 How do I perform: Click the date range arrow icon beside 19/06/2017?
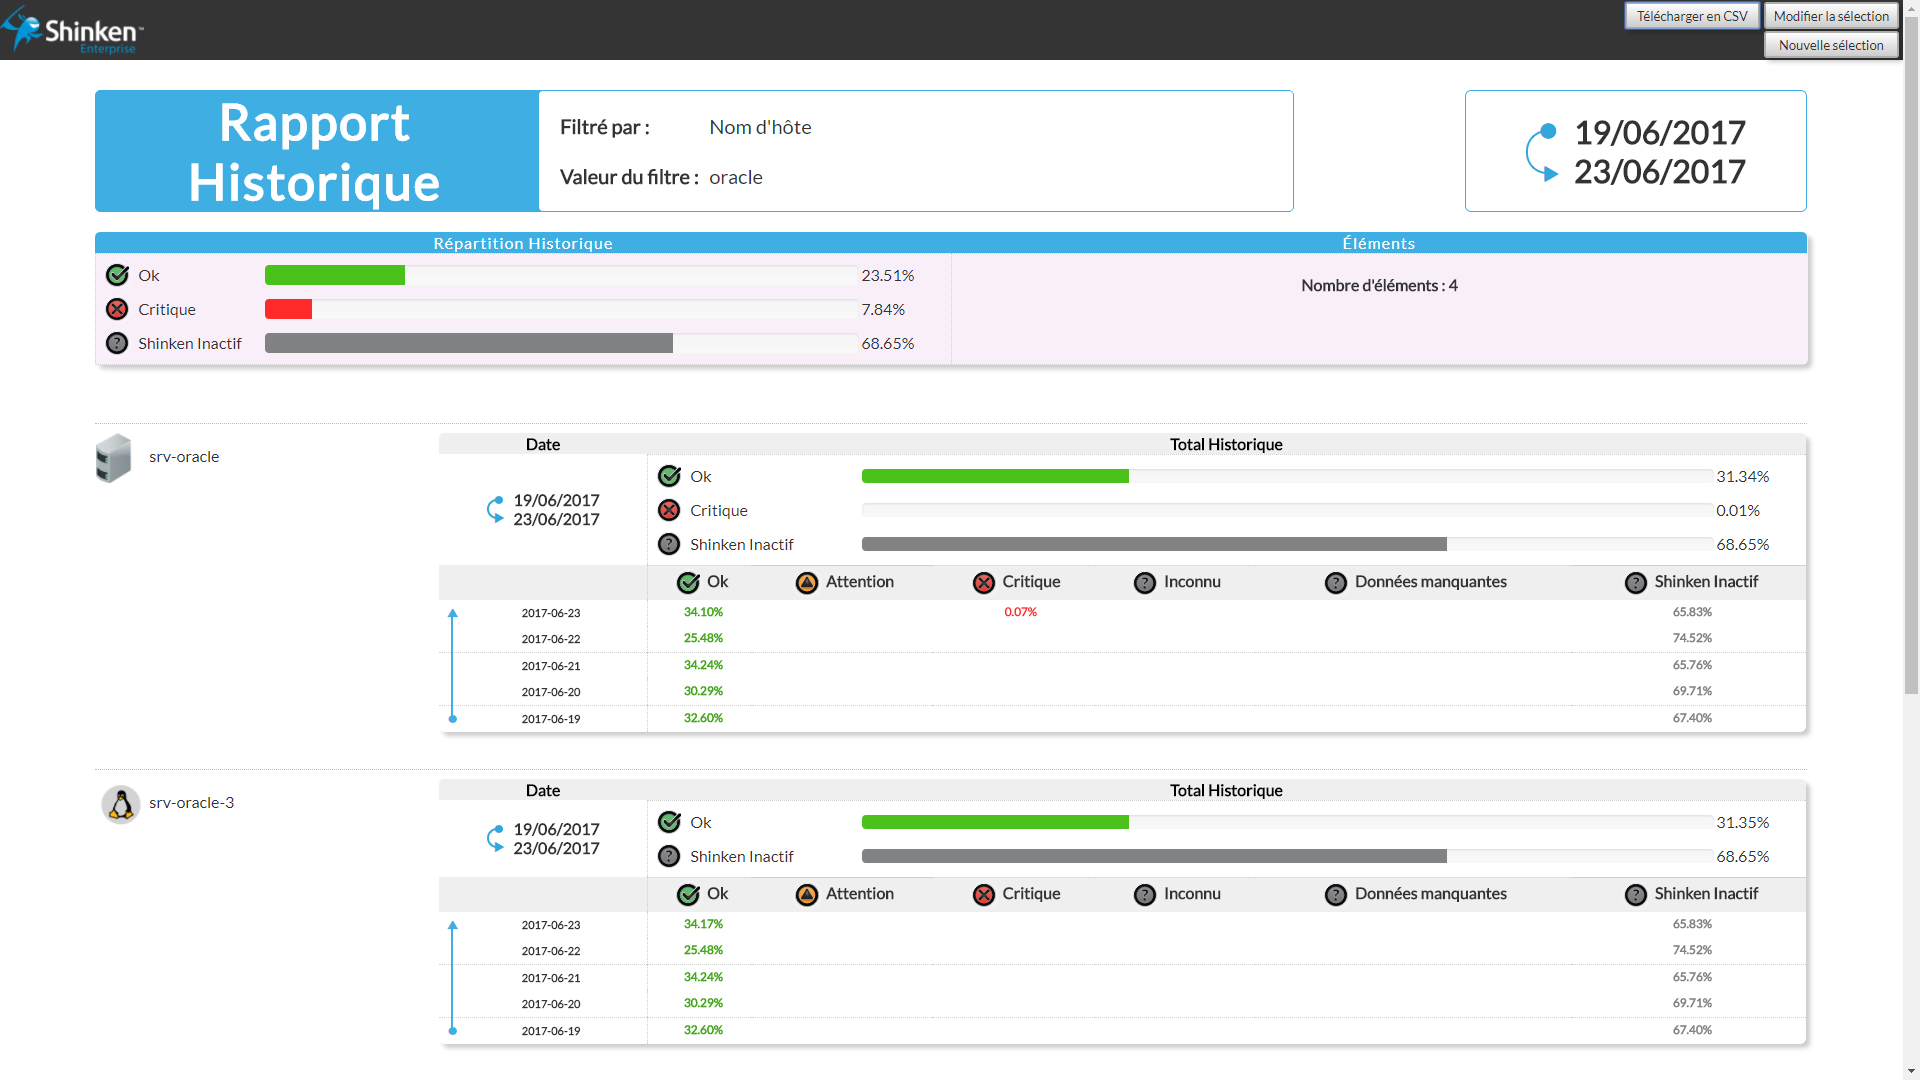[1541, 153]
